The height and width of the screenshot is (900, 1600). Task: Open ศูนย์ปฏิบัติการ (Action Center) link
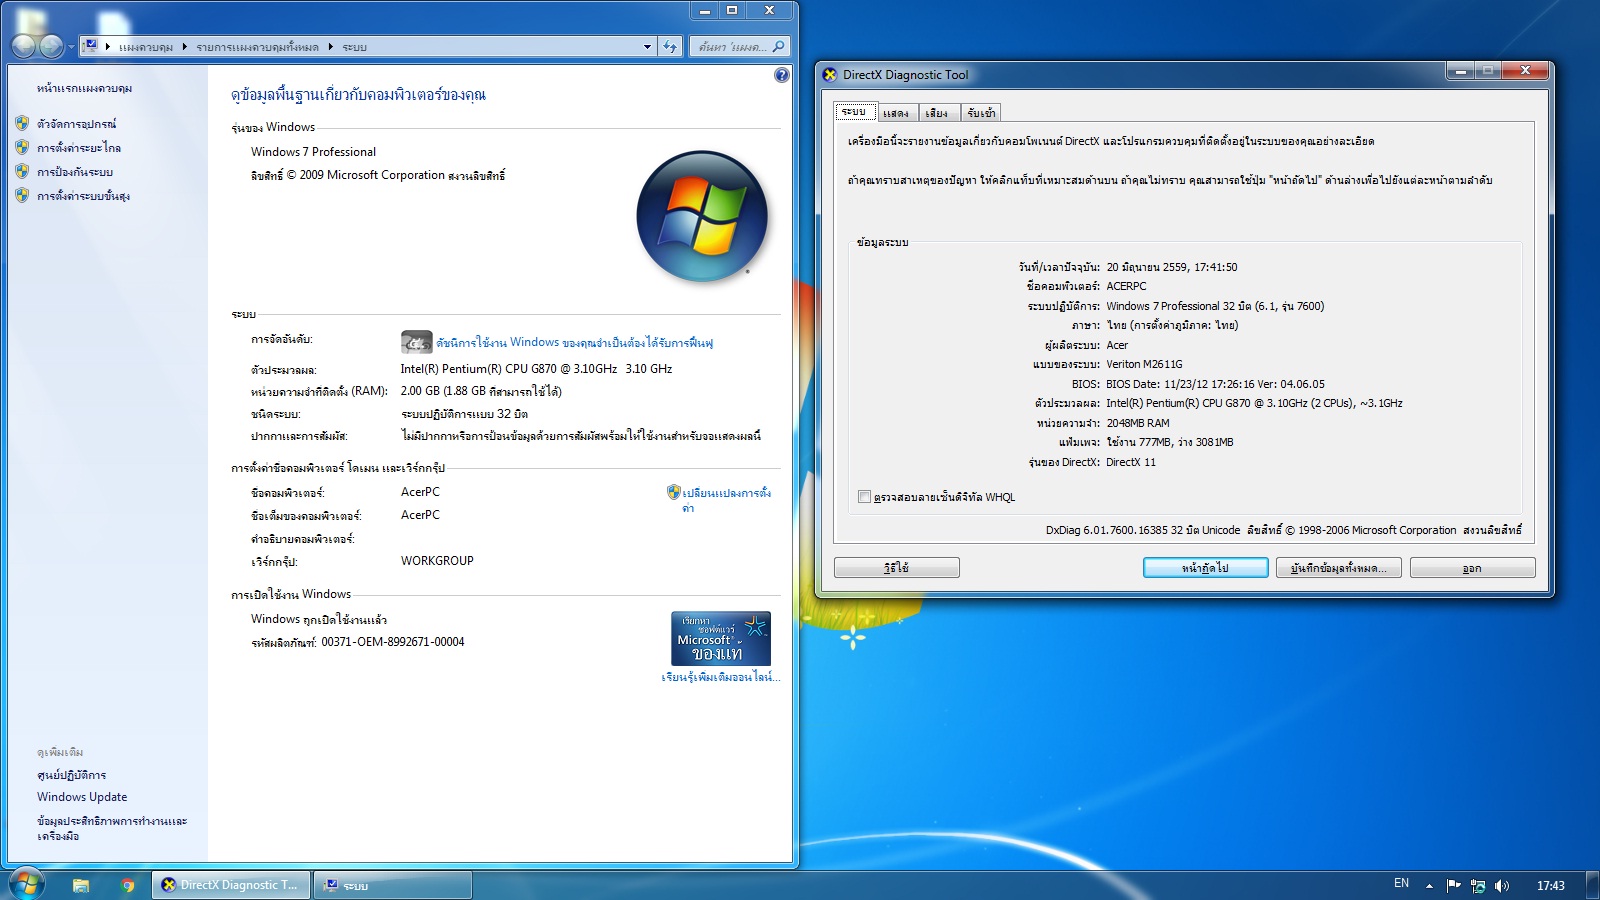click(71, 775)
